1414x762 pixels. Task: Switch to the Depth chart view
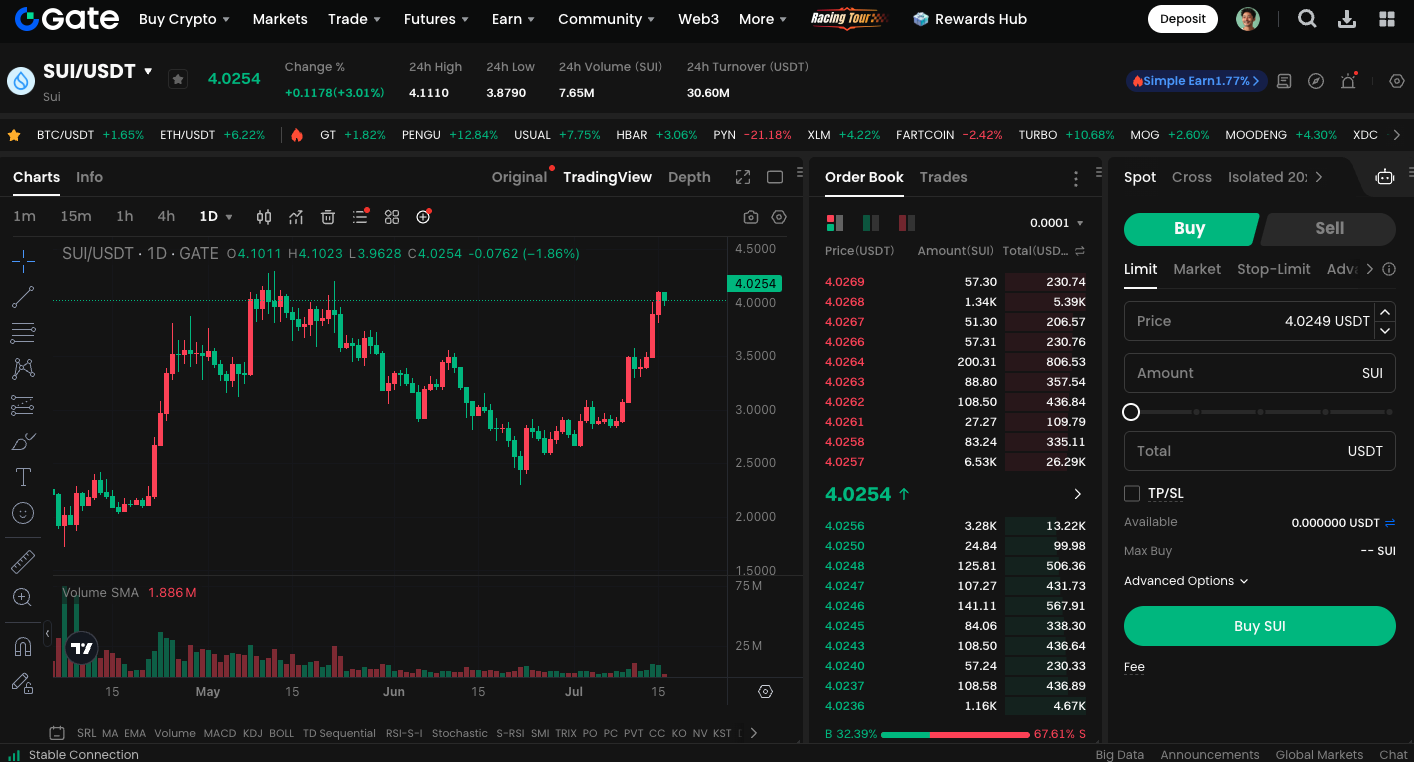(x=689, y=177)
